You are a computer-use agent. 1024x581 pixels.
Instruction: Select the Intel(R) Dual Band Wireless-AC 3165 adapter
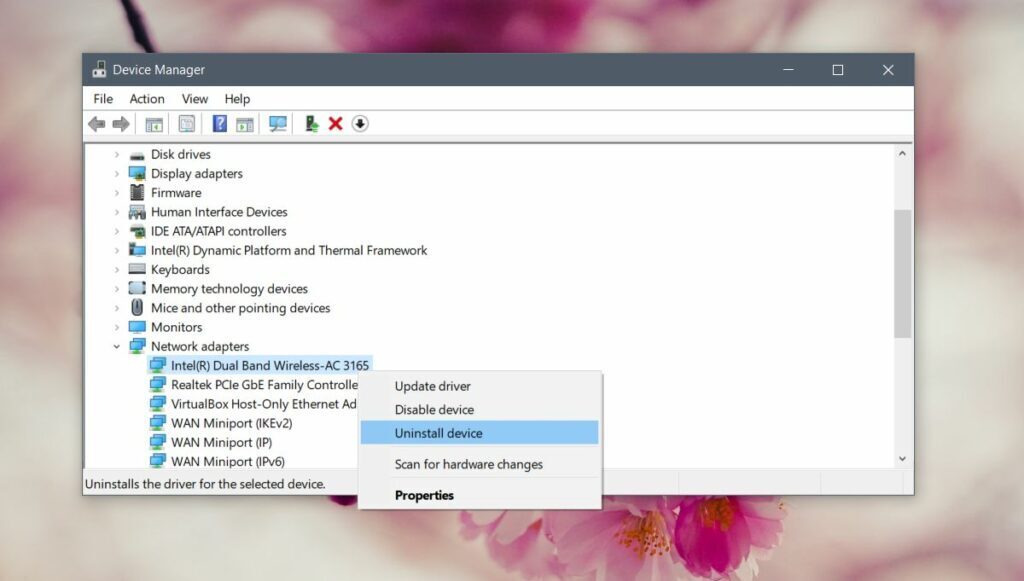263,365
